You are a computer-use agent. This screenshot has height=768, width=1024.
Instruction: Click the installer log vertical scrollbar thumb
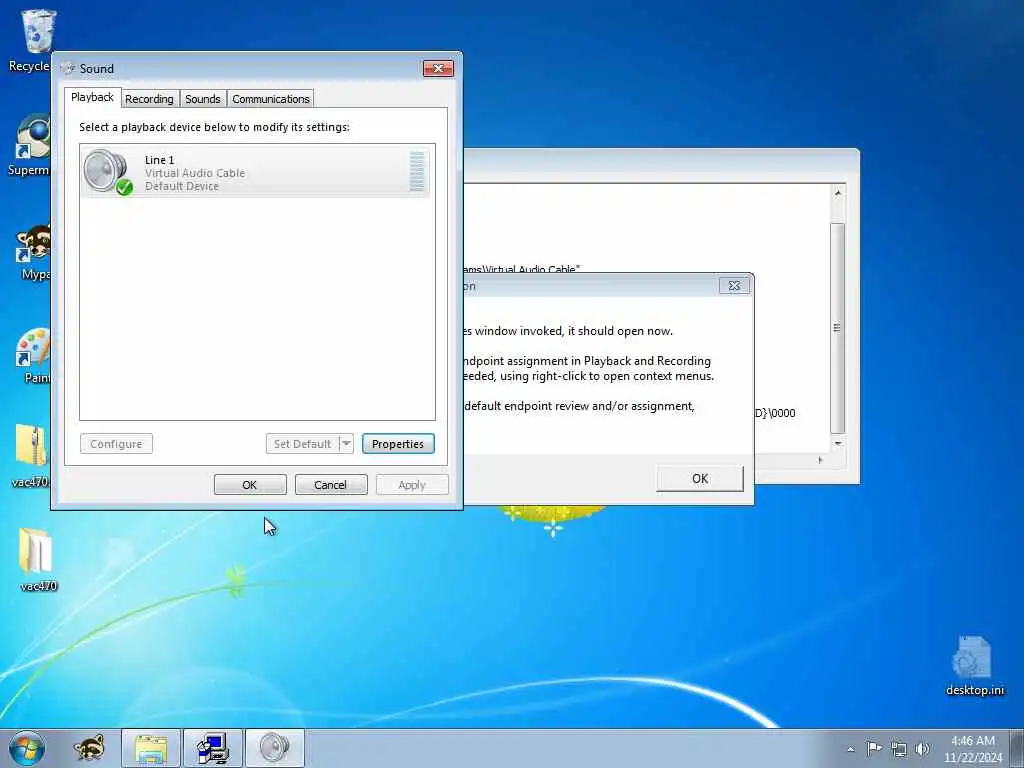point(838,328)
